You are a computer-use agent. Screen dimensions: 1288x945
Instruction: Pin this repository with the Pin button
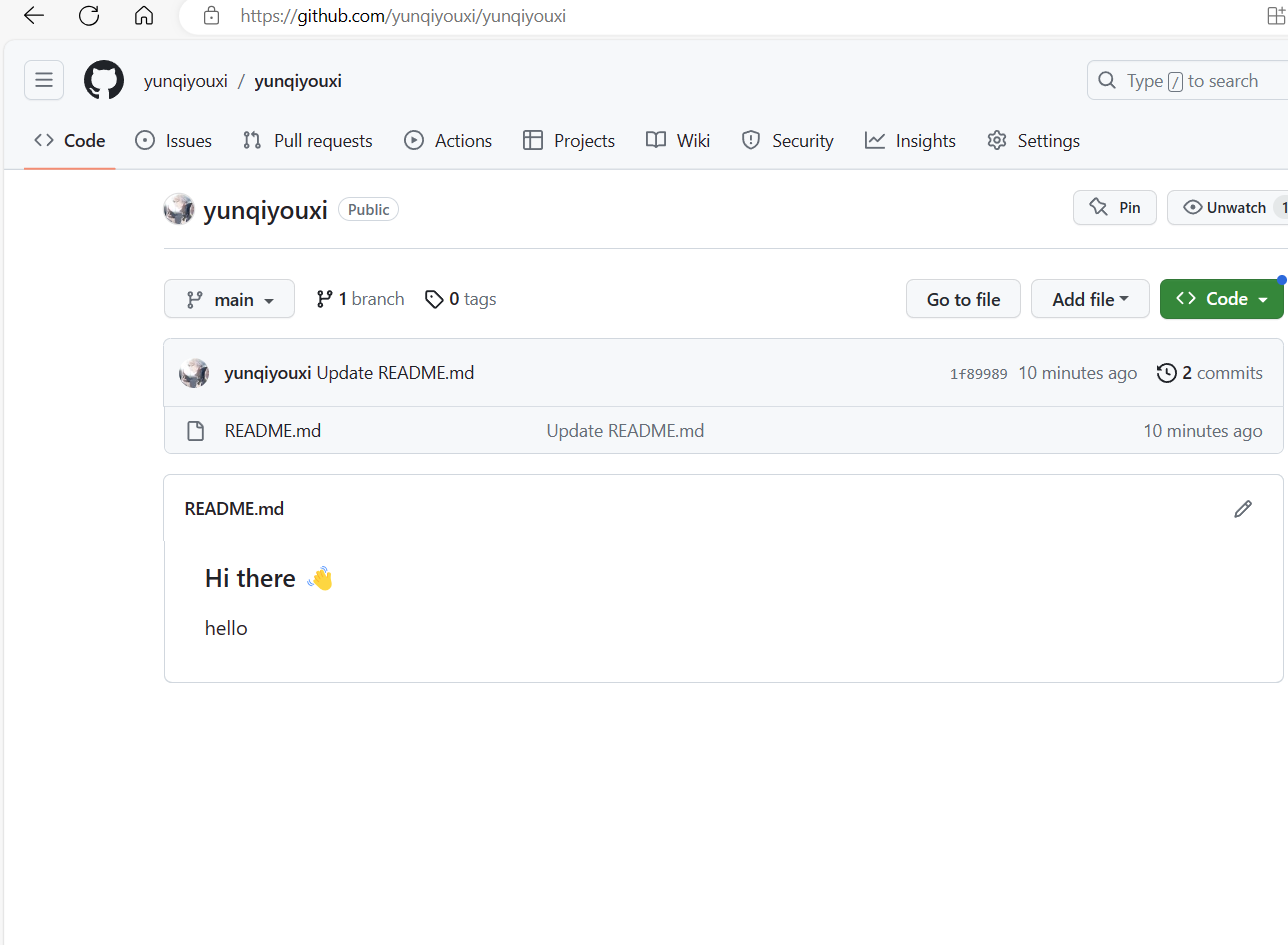pos(1115,207)
